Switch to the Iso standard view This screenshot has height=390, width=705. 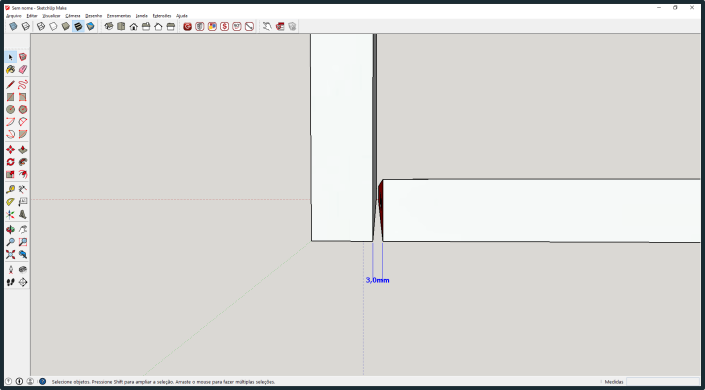click(109, 27)
